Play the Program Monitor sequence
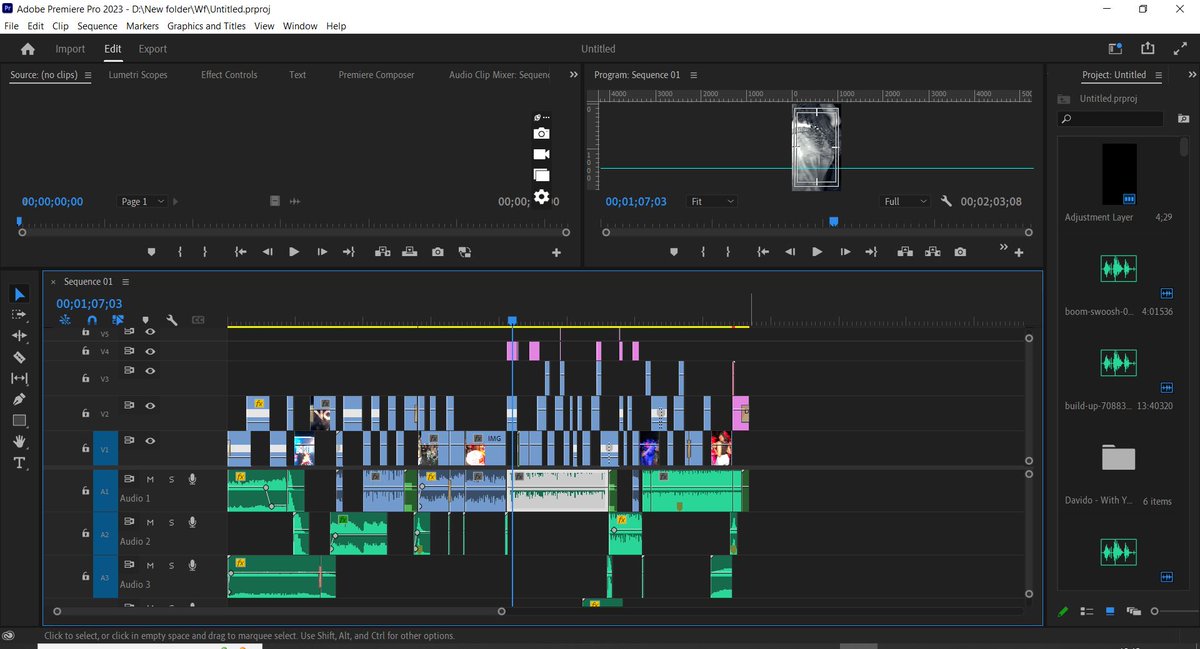The image size is (1200, 649). tap(817, 252)
